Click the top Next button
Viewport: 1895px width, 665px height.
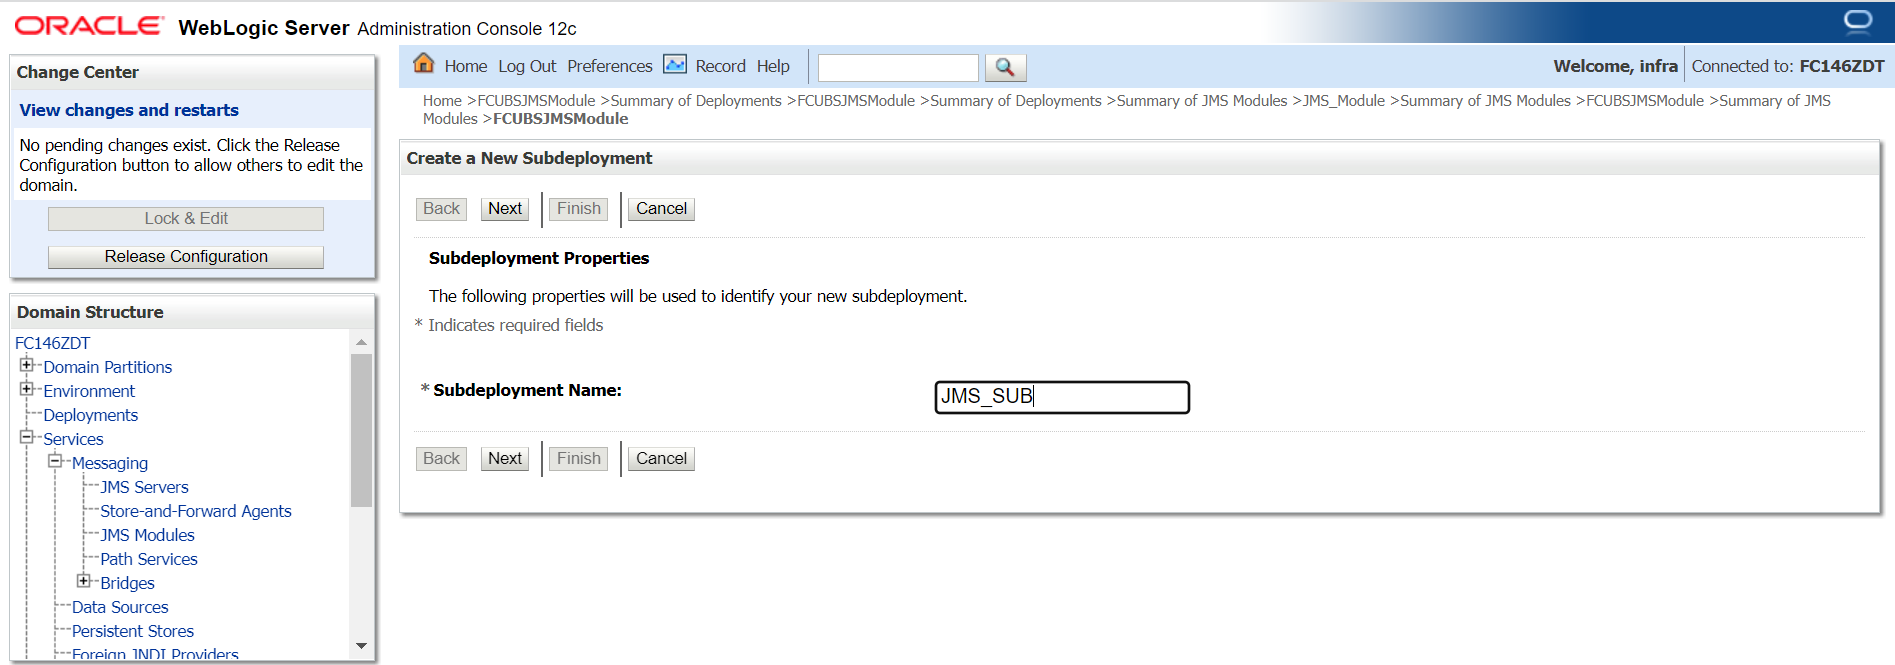click(x=505, y=208)
